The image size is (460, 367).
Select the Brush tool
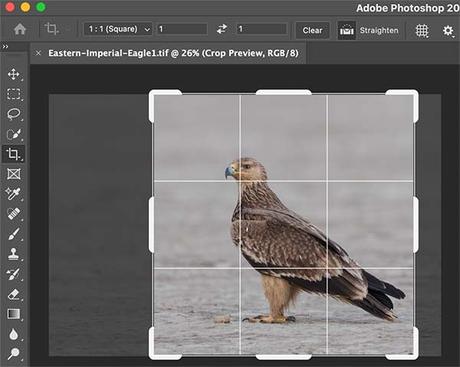click(13, 234)
